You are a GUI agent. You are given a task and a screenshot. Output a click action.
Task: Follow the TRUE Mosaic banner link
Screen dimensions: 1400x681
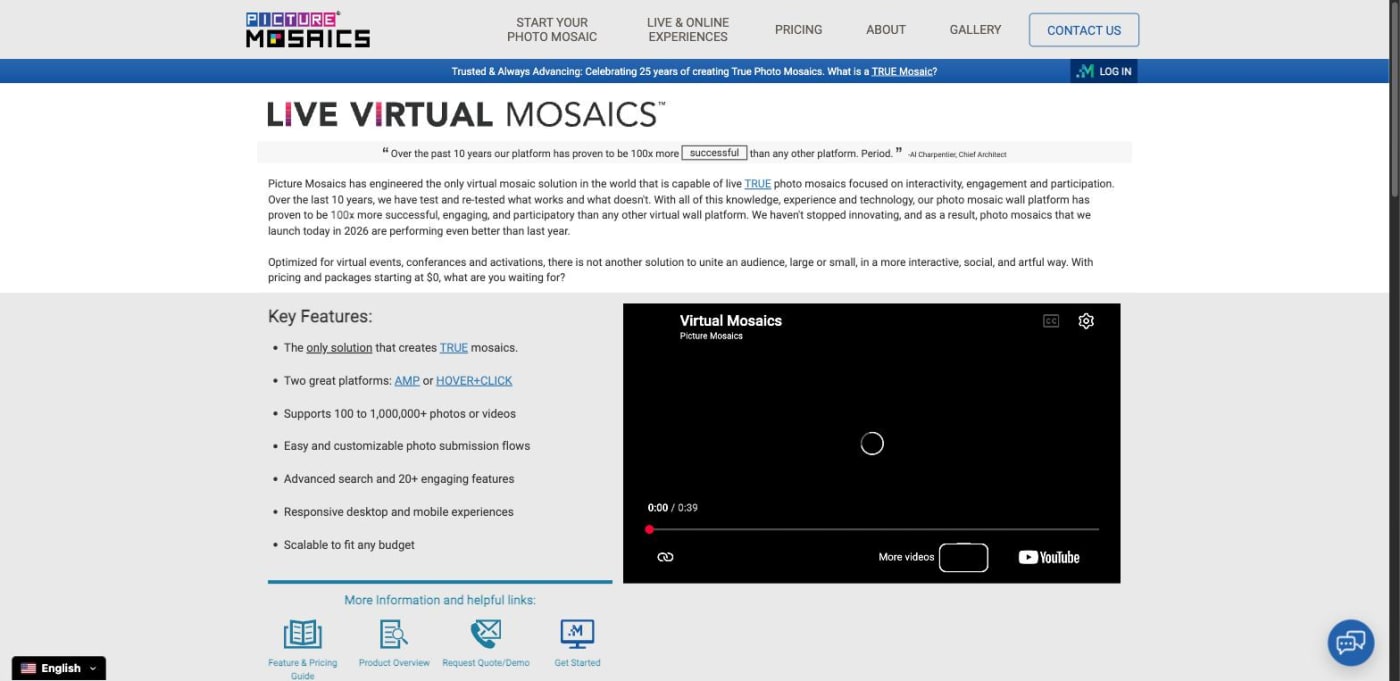(x=903, y=71)
